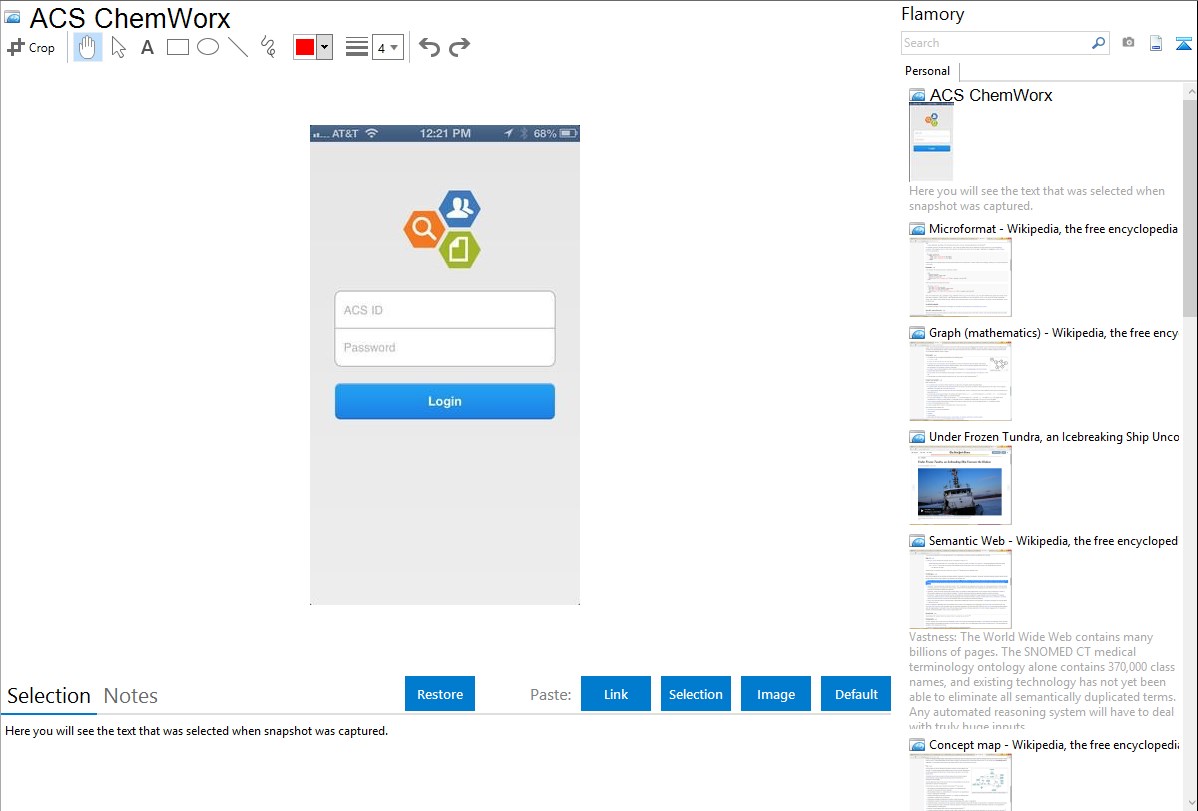
Task: Select the Crop tool
Action: pyautogui.click(x=31, y=47)
